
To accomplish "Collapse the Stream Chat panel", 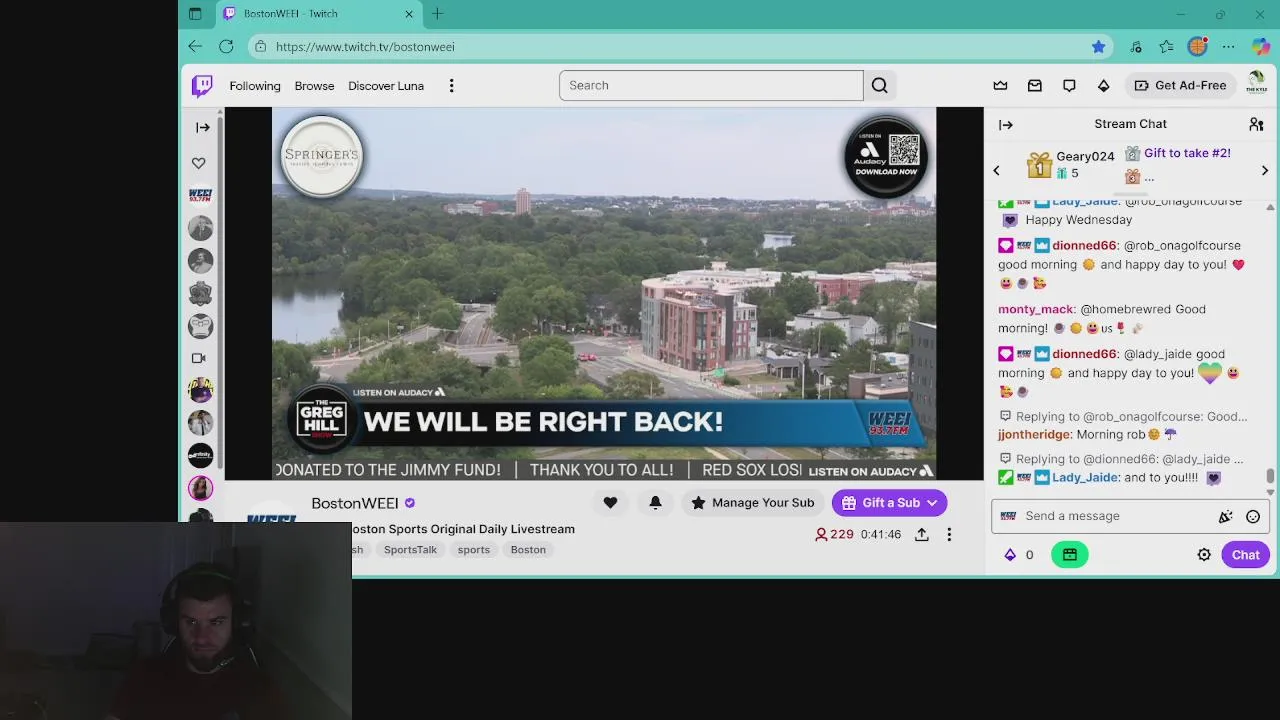I will coord(1006,125).
